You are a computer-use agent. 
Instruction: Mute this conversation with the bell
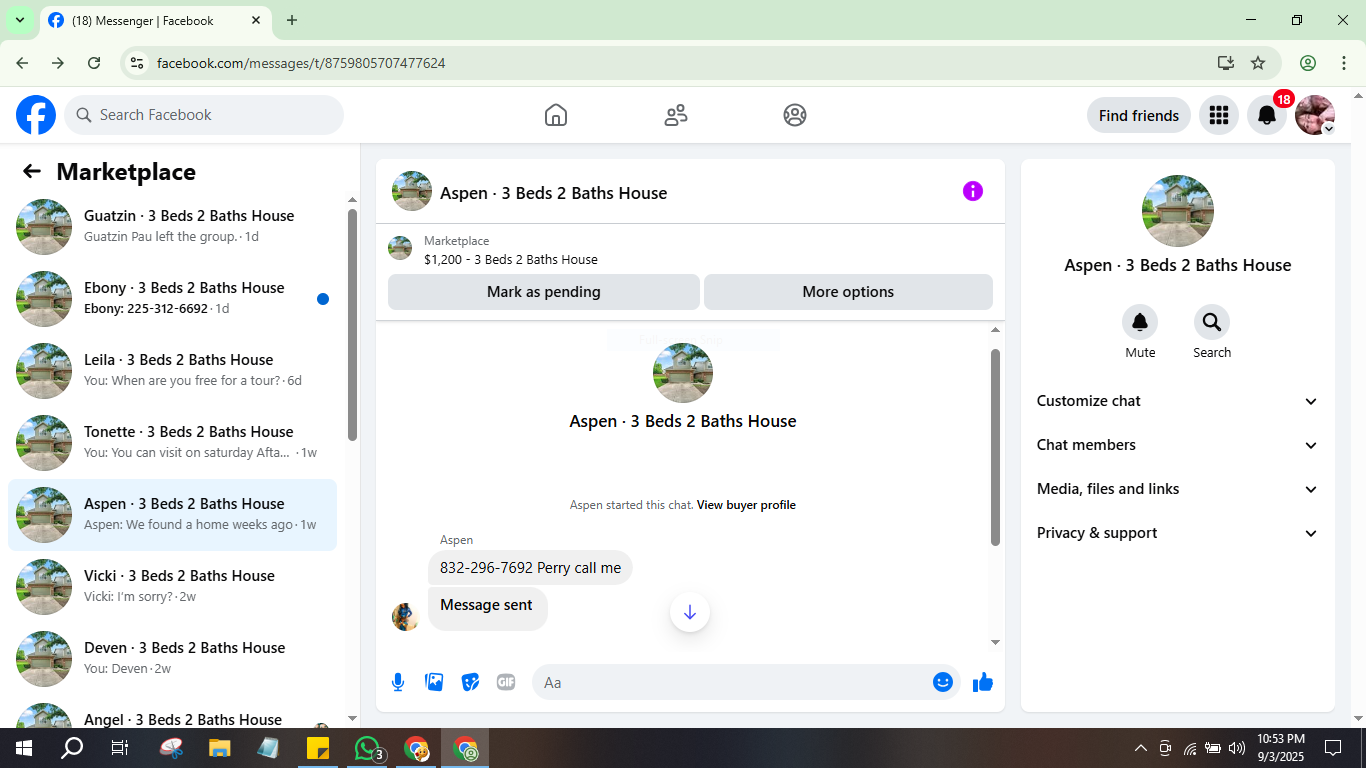click(x=1140, y=322)
